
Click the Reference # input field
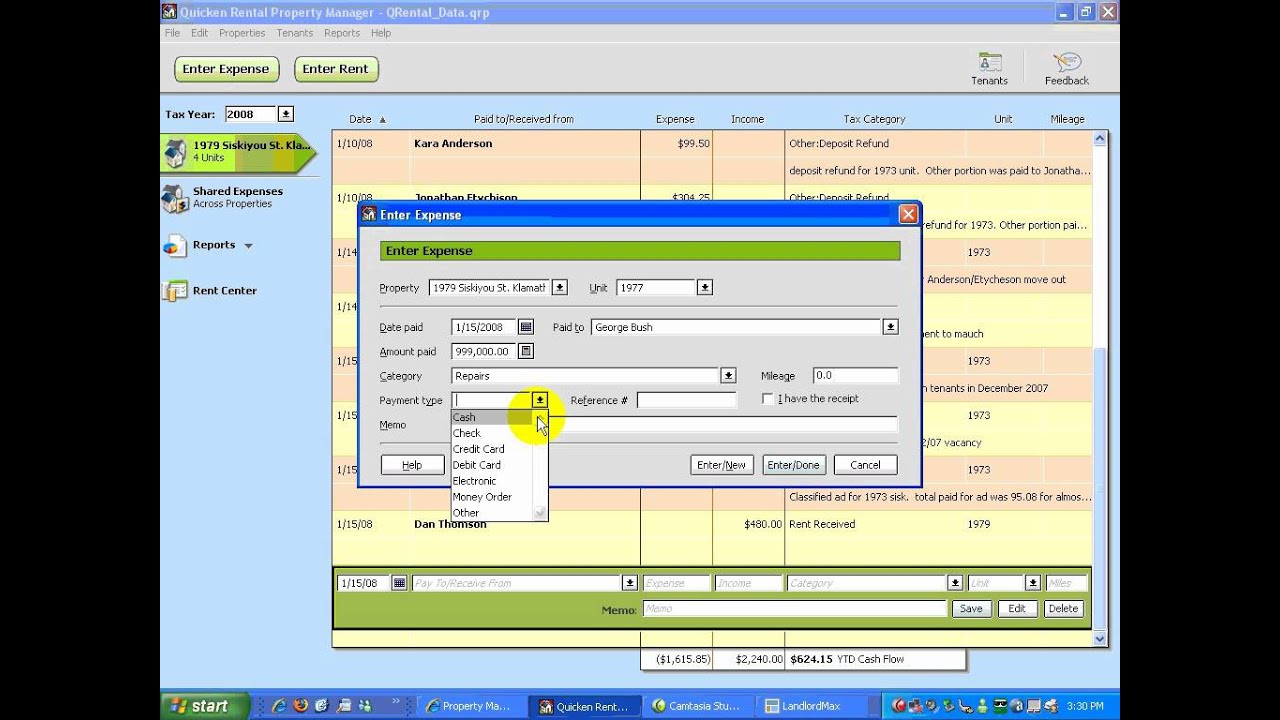pyautogui.click(x=686, y=400)
